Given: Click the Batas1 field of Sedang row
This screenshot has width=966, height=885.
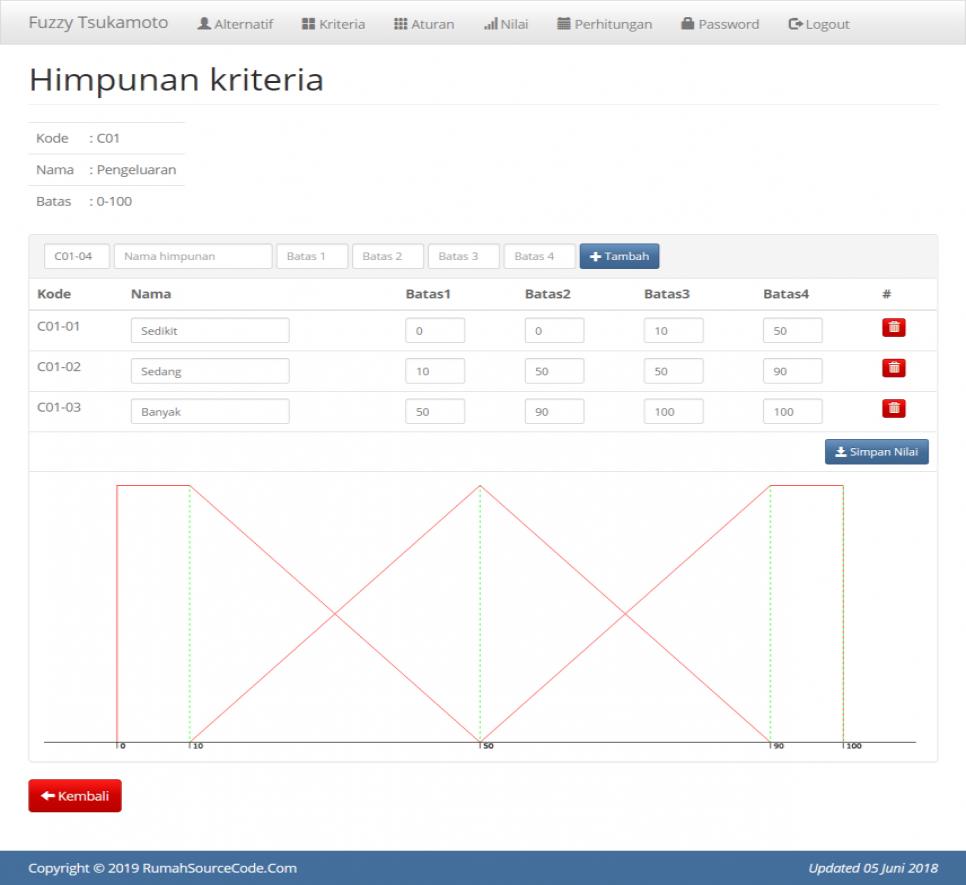Looking at the screenshot, I should point(435,369).
